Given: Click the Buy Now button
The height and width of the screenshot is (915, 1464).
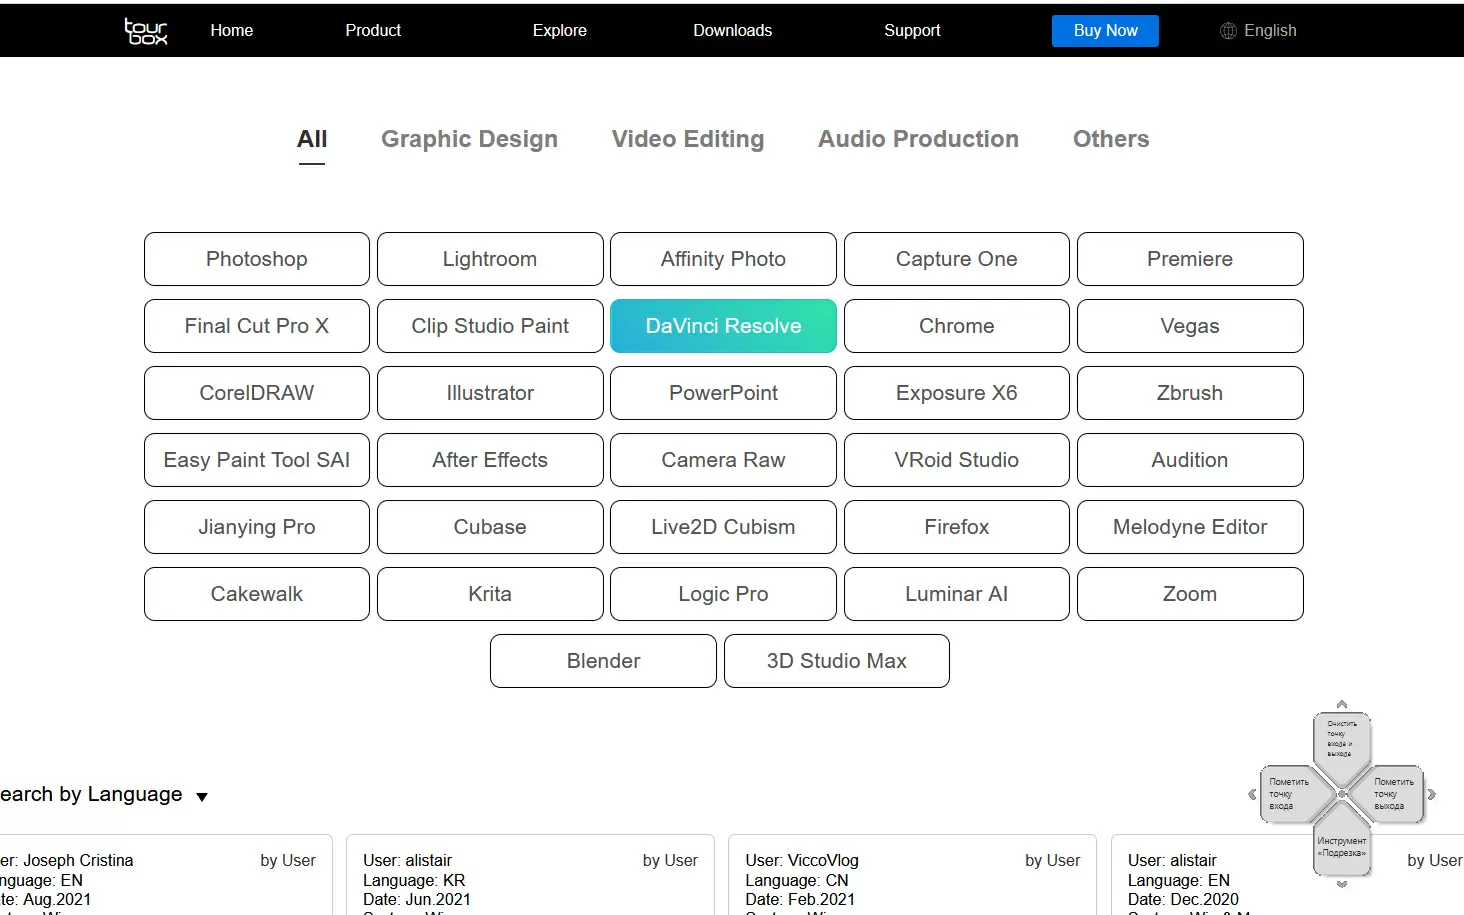Looking at the screenshot, I should coord(1105,31).
